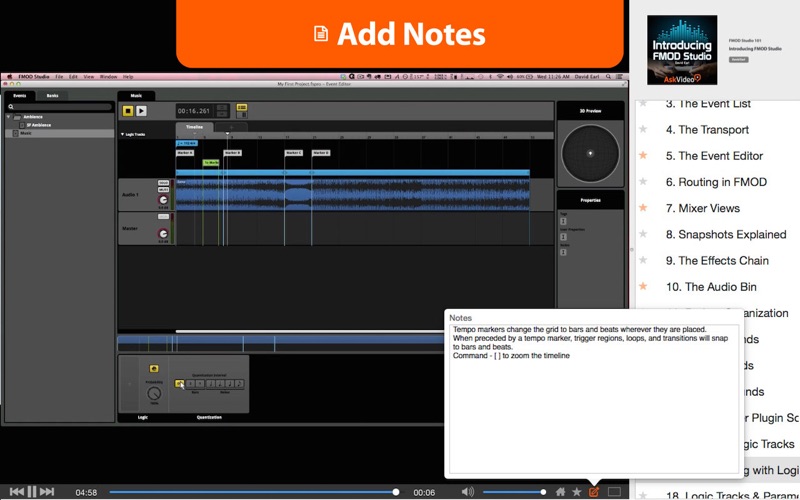Click Marker B on logic track
The width and height of the screenshot is (800, 500).
[x=233, y=153]
